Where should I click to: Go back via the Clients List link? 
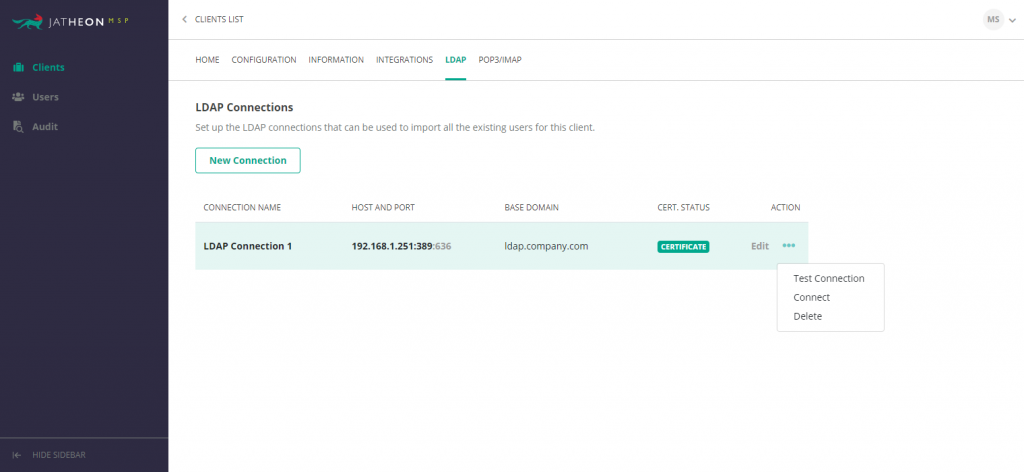pos(219,20)
